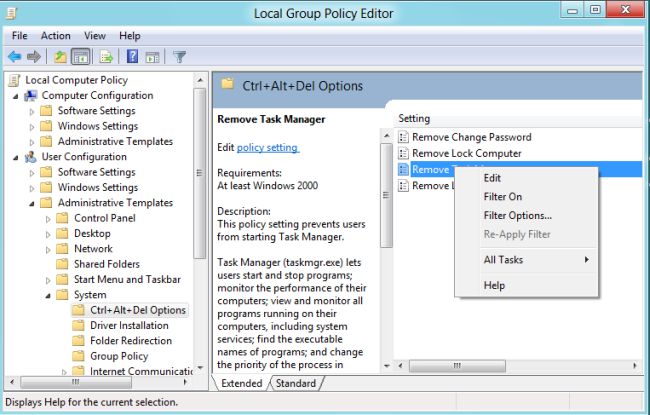Toggle the Show/Hide Action Pane icon

tap(152, 57)
